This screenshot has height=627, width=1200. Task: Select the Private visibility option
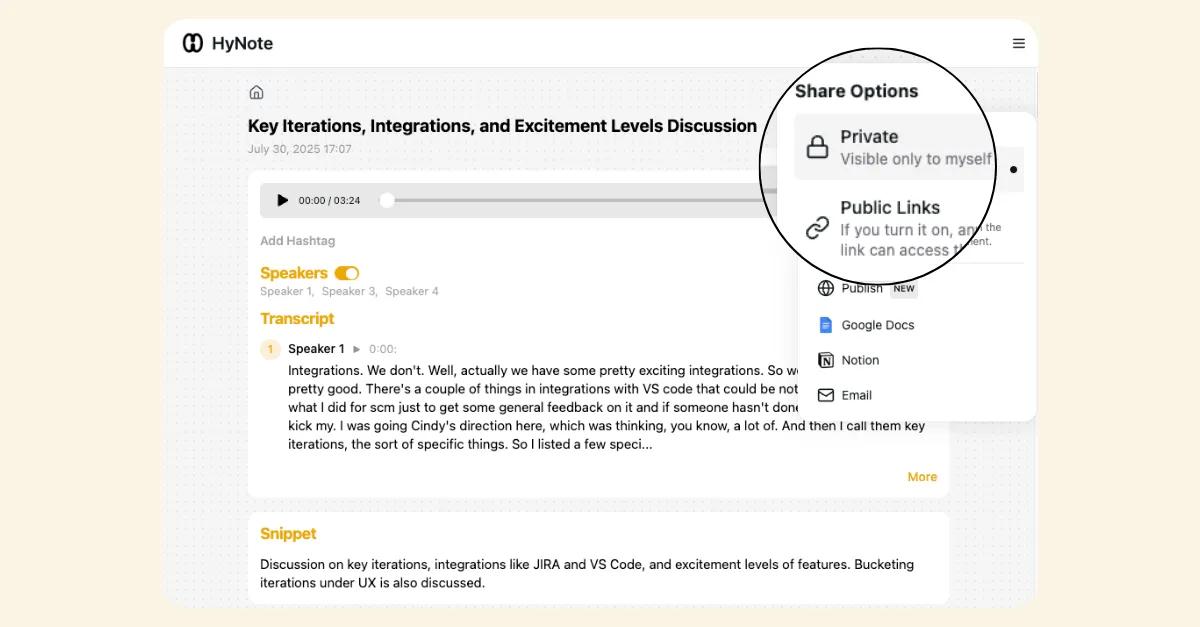(880, 147)
